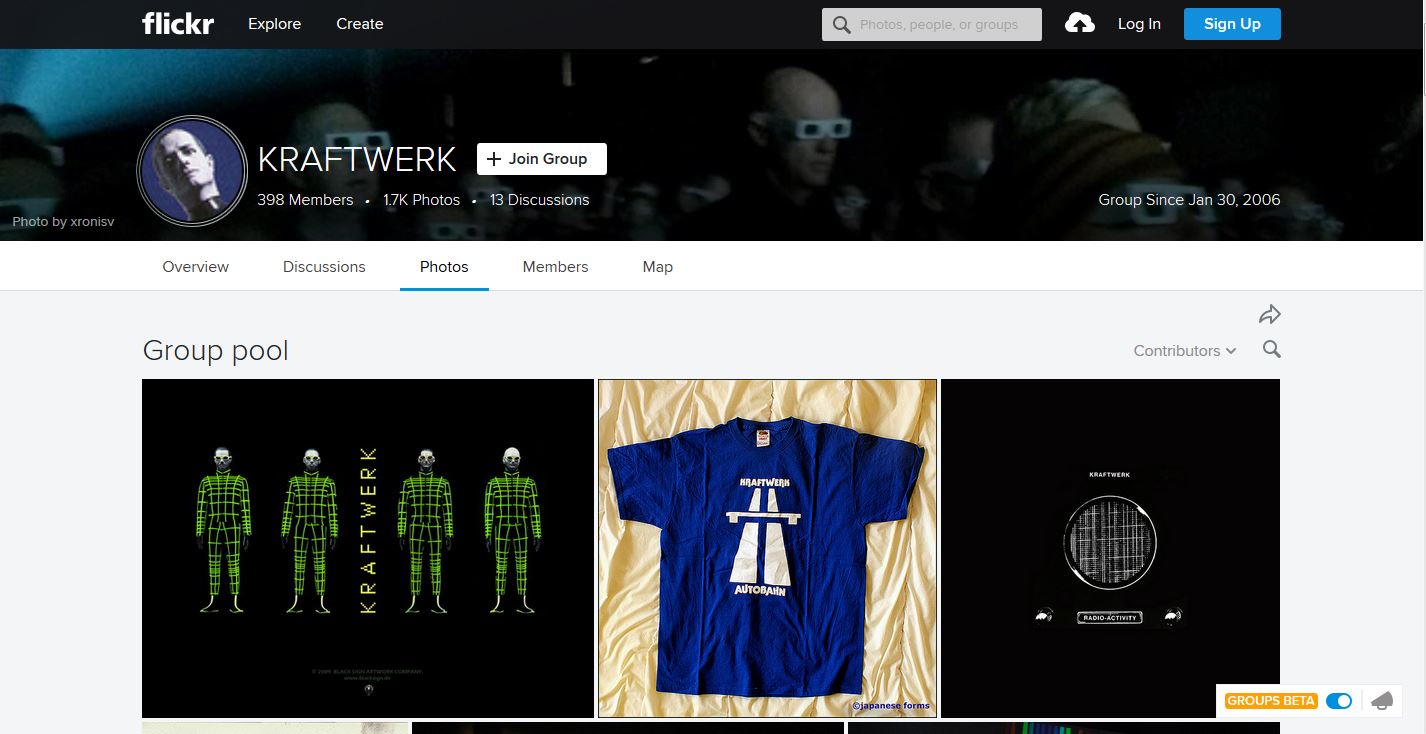Switch to the Overview tab

tap(196, 267)
